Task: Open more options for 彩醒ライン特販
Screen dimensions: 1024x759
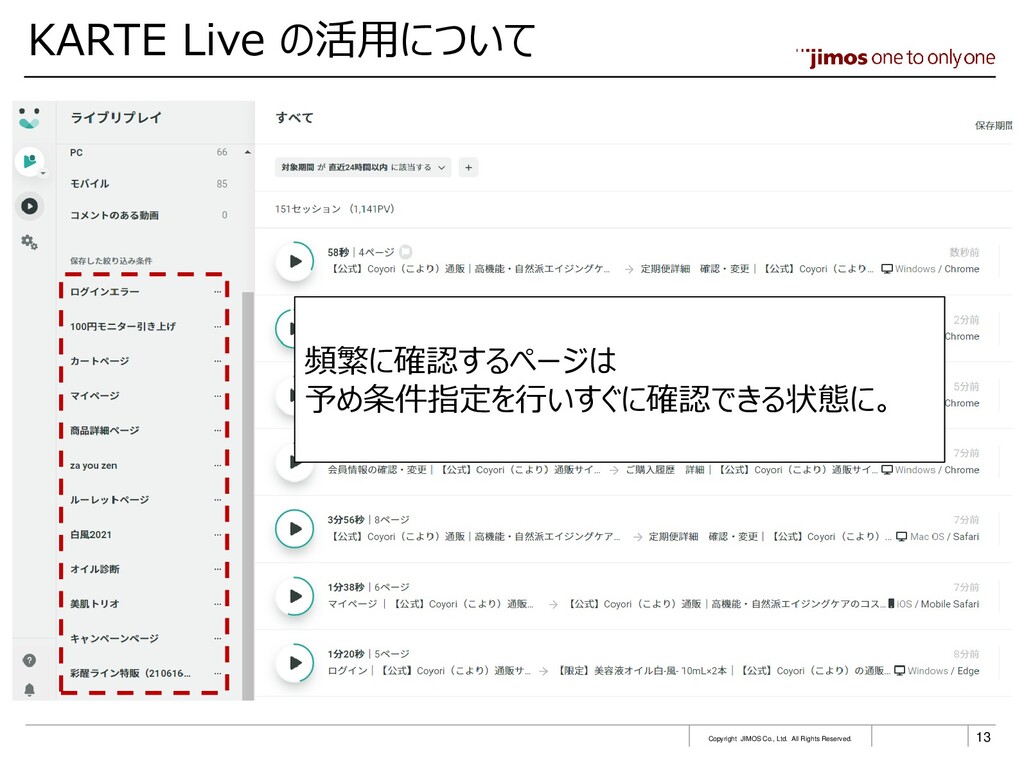Action: [x=217, y=673]
